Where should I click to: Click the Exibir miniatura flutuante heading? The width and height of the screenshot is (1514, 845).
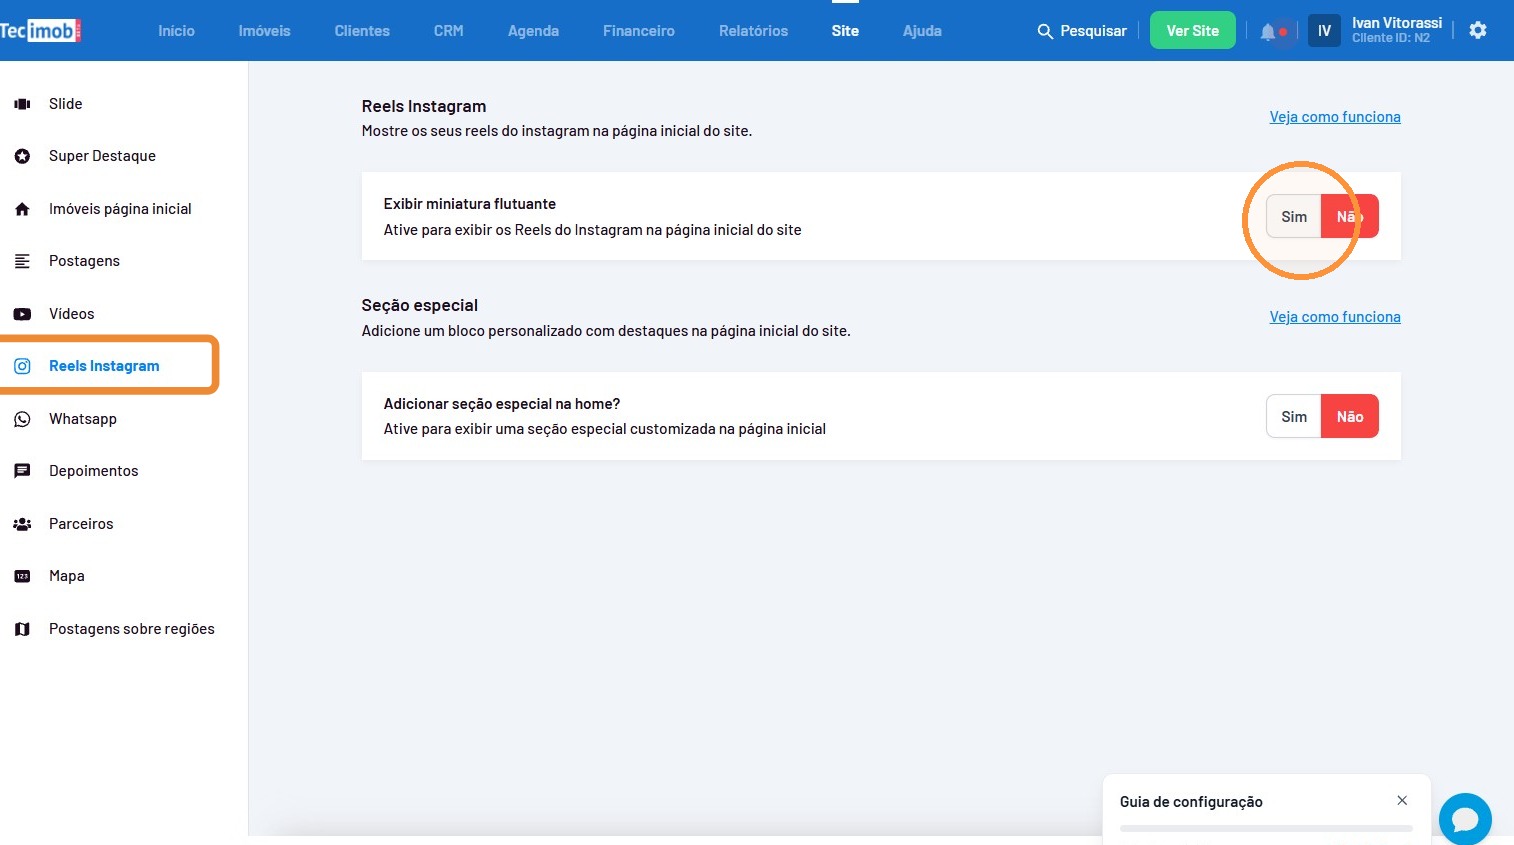tap(470, 204)
